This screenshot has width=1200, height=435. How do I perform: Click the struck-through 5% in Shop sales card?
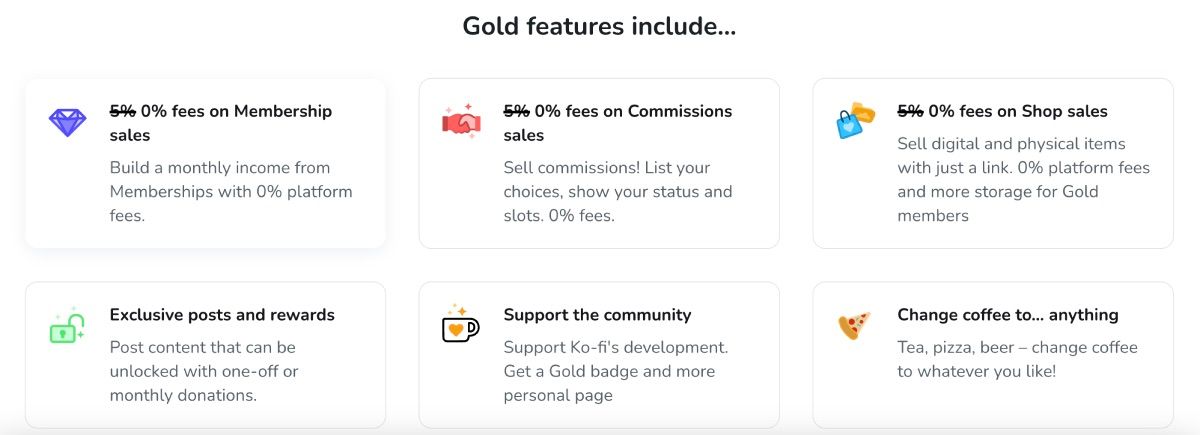(x=910, y=111)
